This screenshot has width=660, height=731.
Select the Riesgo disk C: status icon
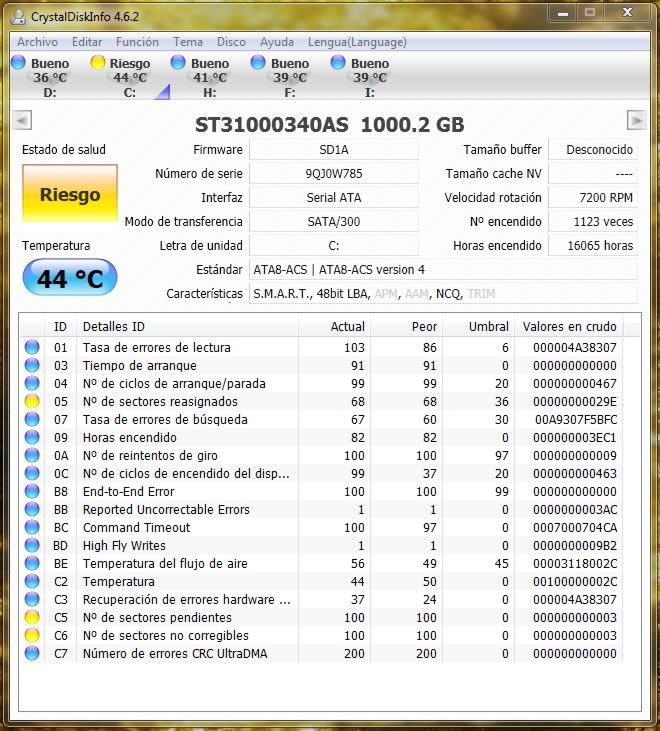98,62
